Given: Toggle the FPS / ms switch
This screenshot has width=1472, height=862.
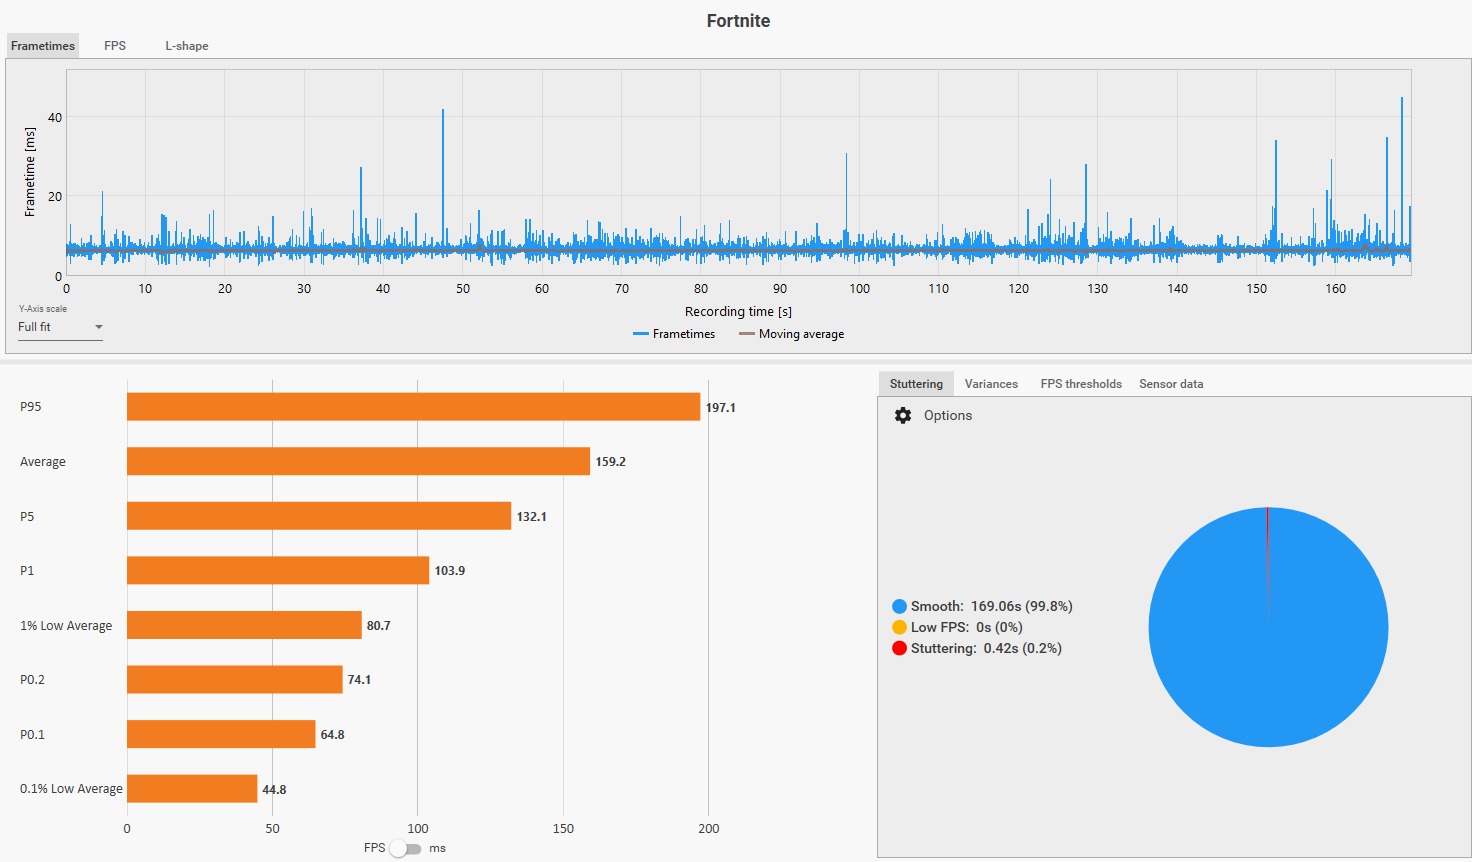Looking at the screenshot, I should (x=406, y=848).
